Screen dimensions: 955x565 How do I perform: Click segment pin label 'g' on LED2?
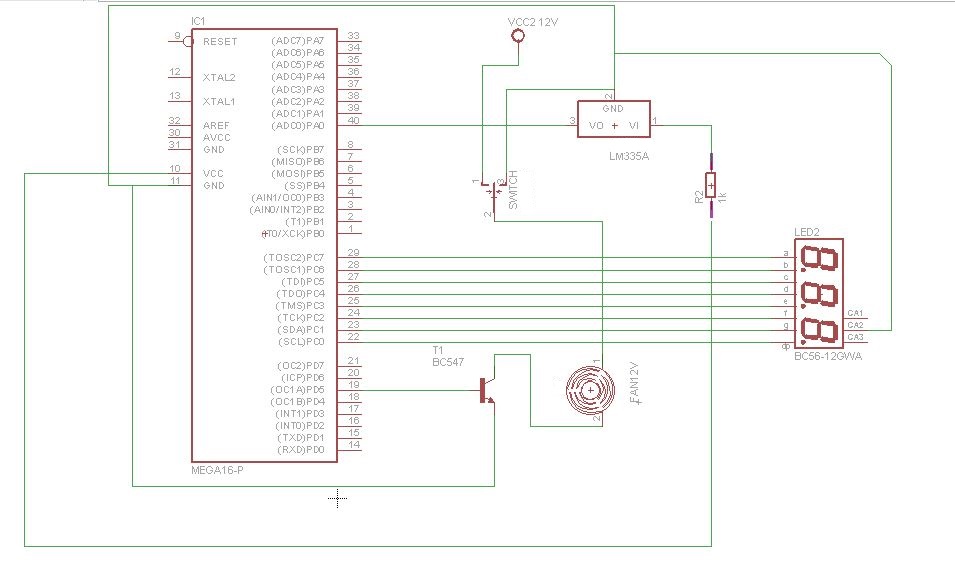786,326
